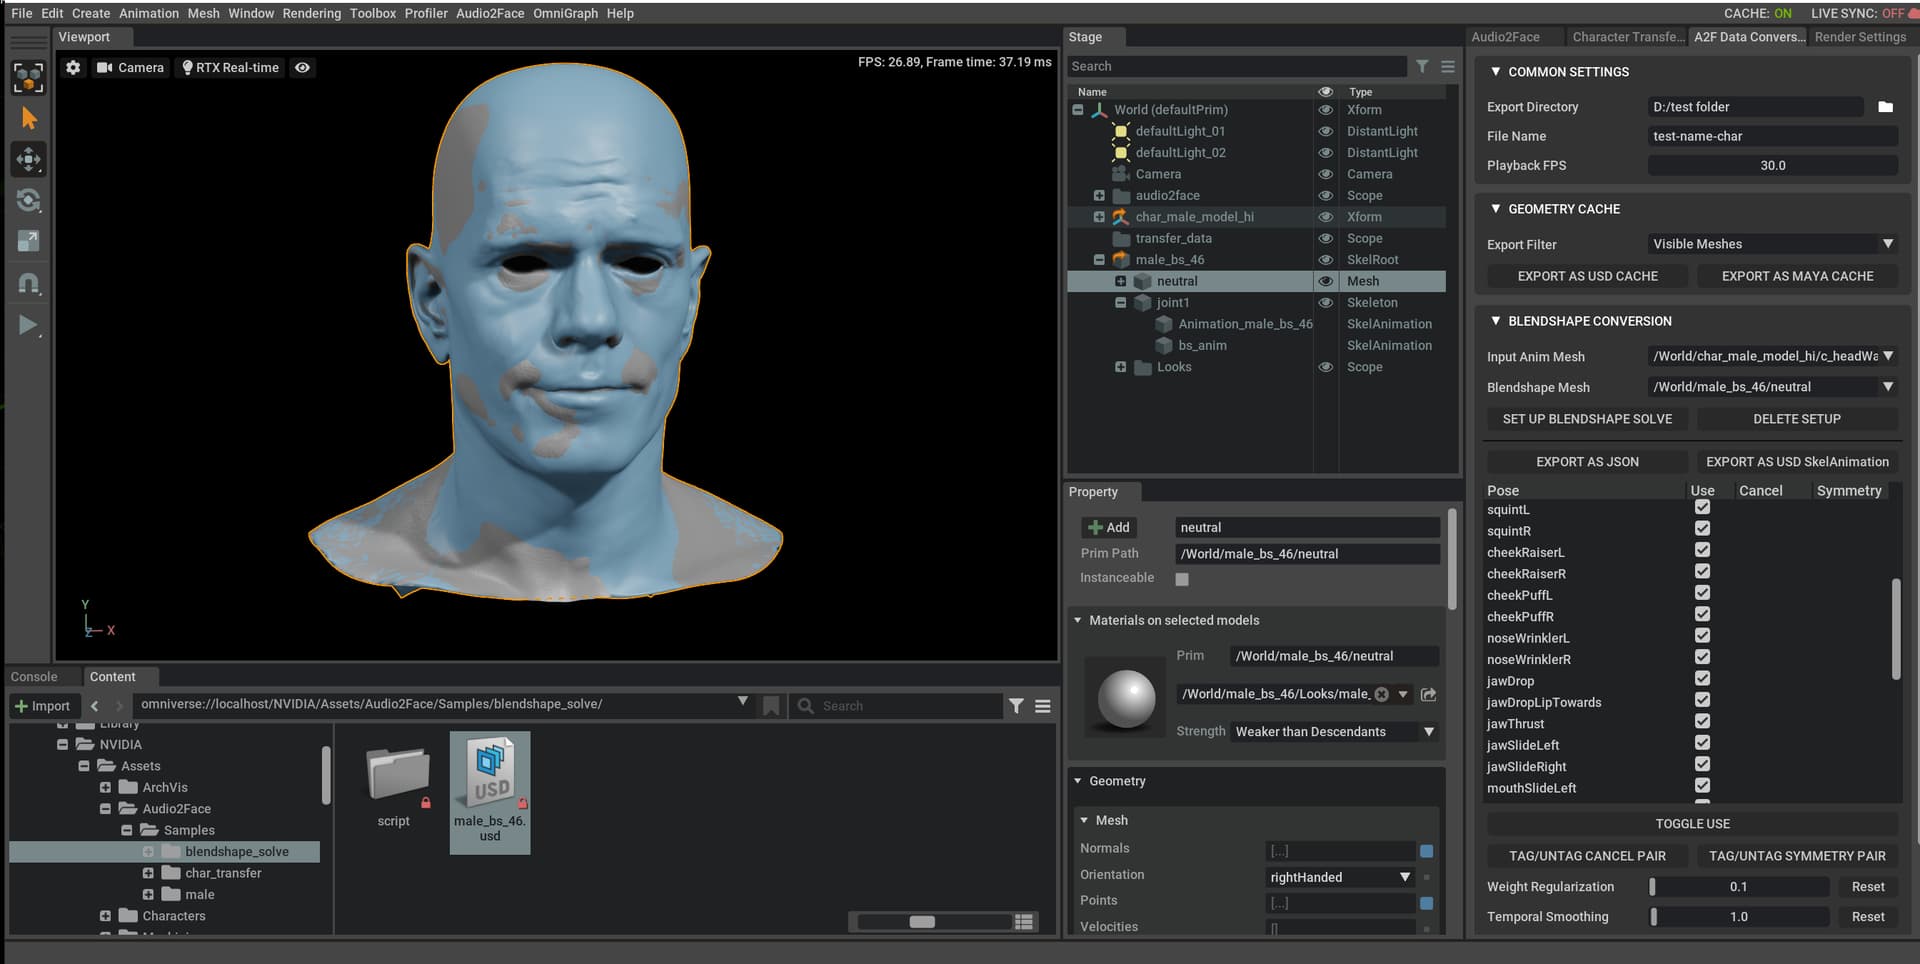Open viewport settings gear icon
1920x964 pixels.
pos(73,68)
